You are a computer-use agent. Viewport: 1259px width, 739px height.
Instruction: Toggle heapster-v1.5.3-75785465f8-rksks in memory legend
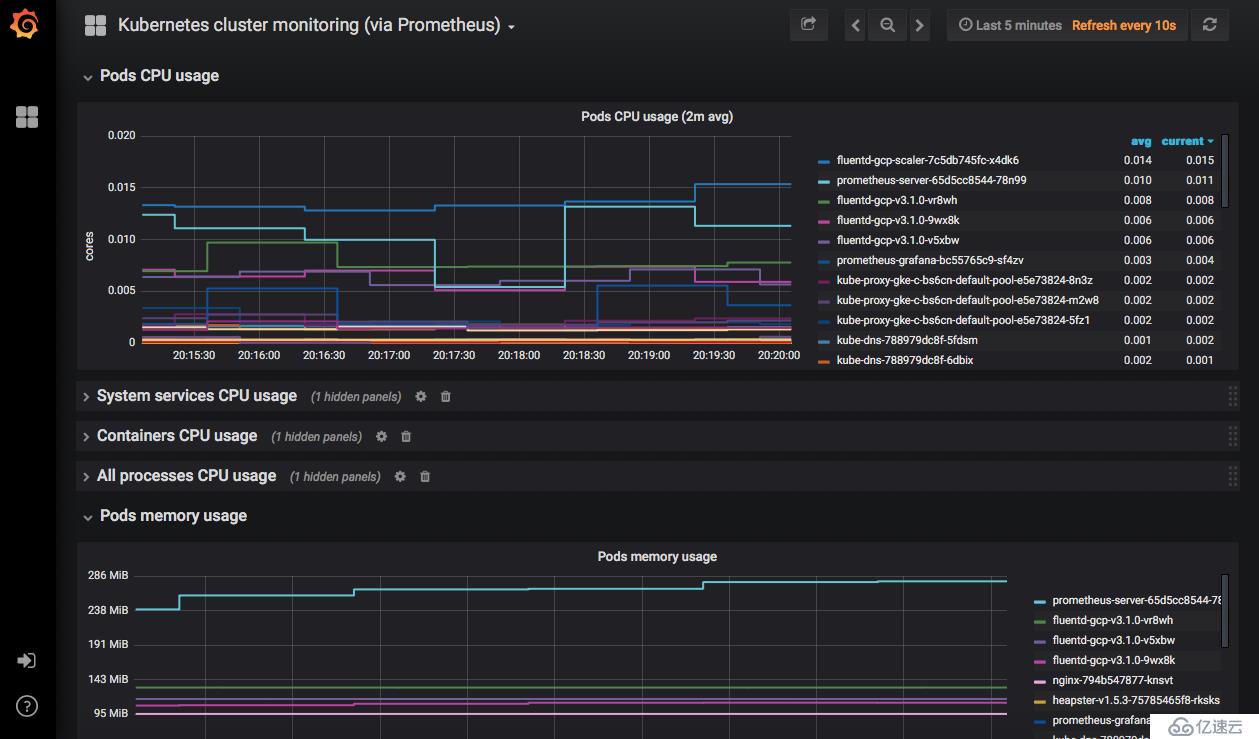(1136, 700)
